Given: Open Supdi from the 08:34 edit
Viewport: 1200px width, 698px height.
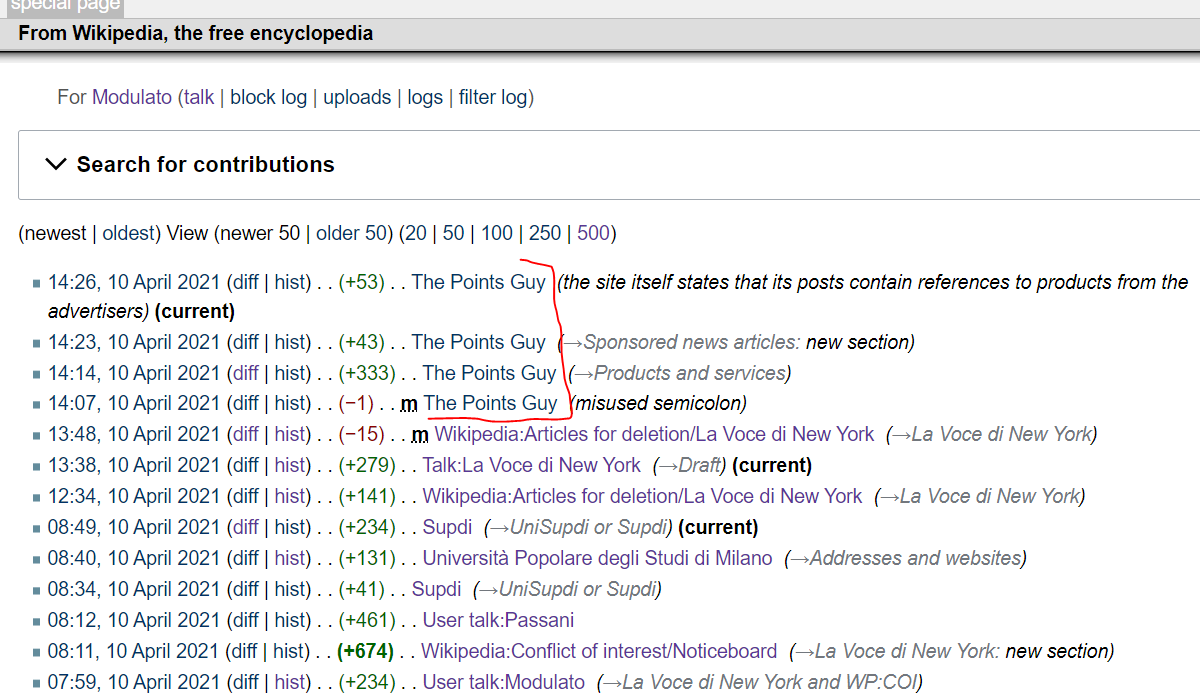Looking at the screenshot, I should point(437,589).
